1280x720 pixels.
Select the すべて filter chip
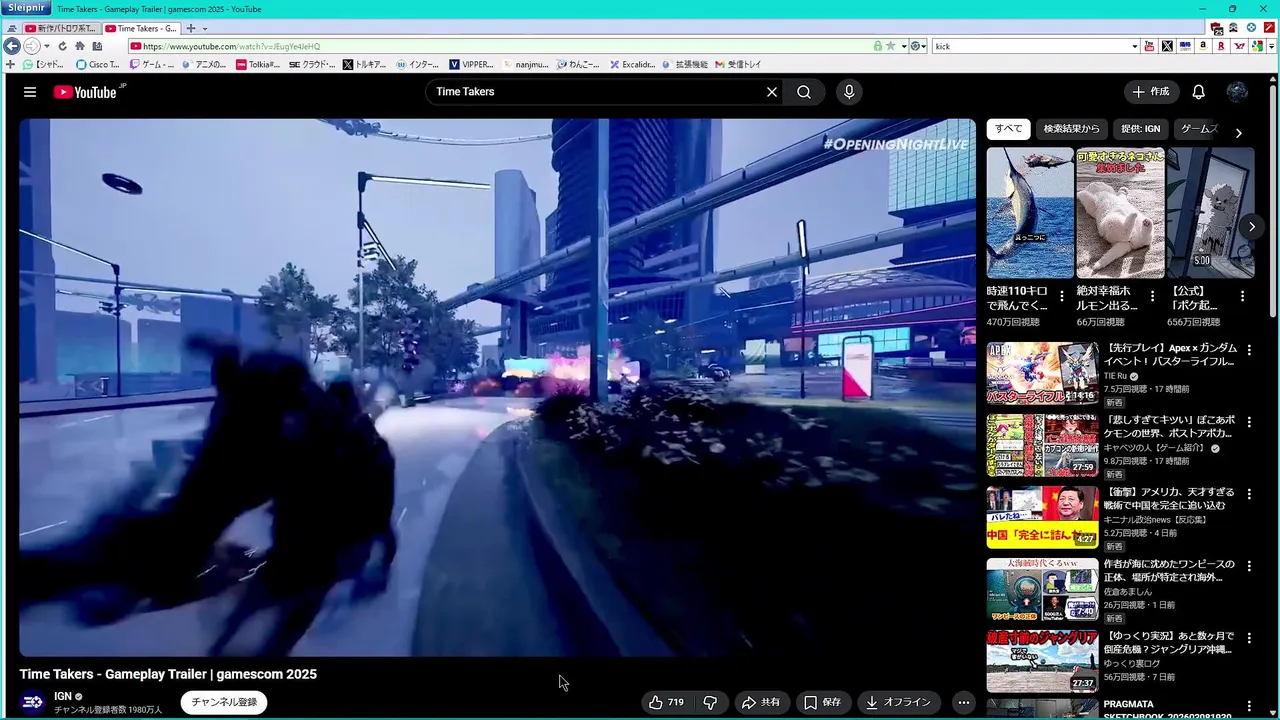(1008, 129)
